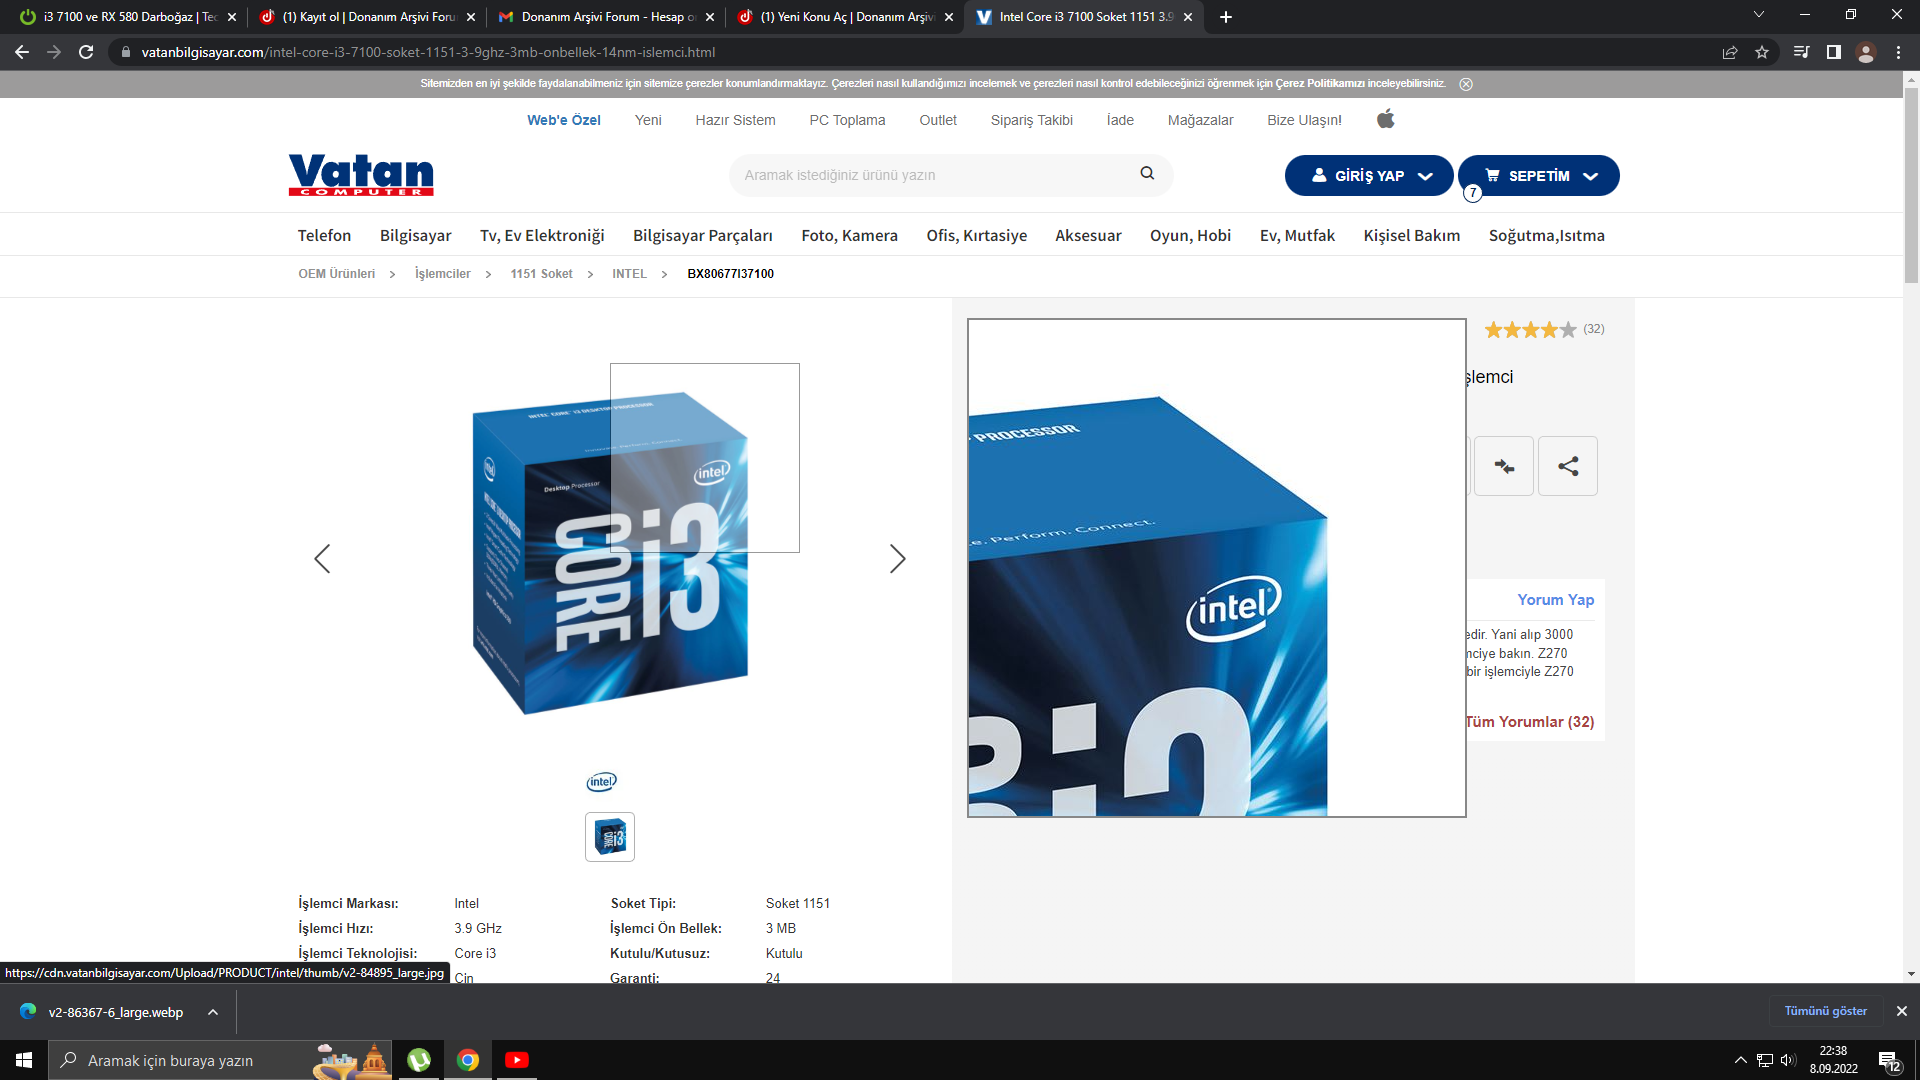Screen dimensions: 1920x1080
Task: Click the product compare arrows icon
Action: click(1503, 466)
